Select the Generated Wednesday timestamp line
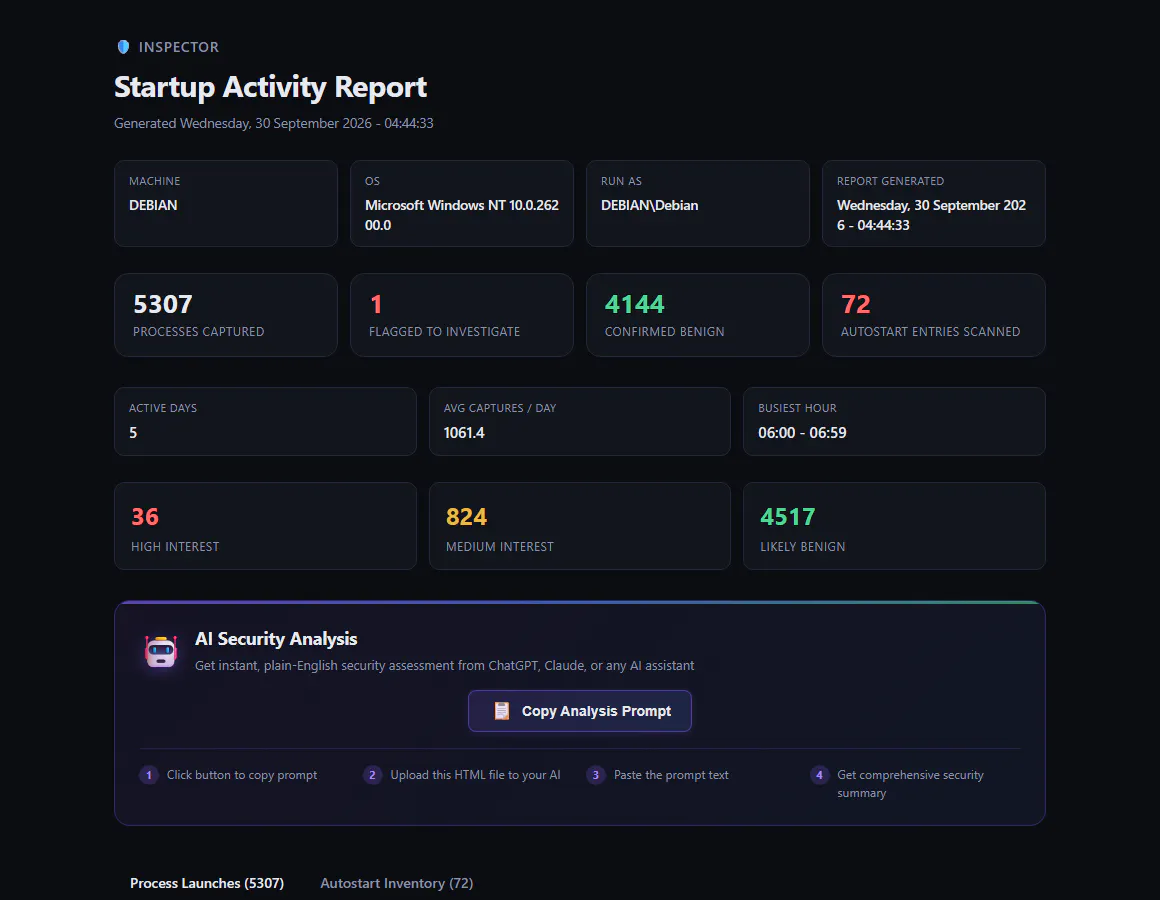The height and width of the screenshot is (900, 1160). tap(274, 124)
